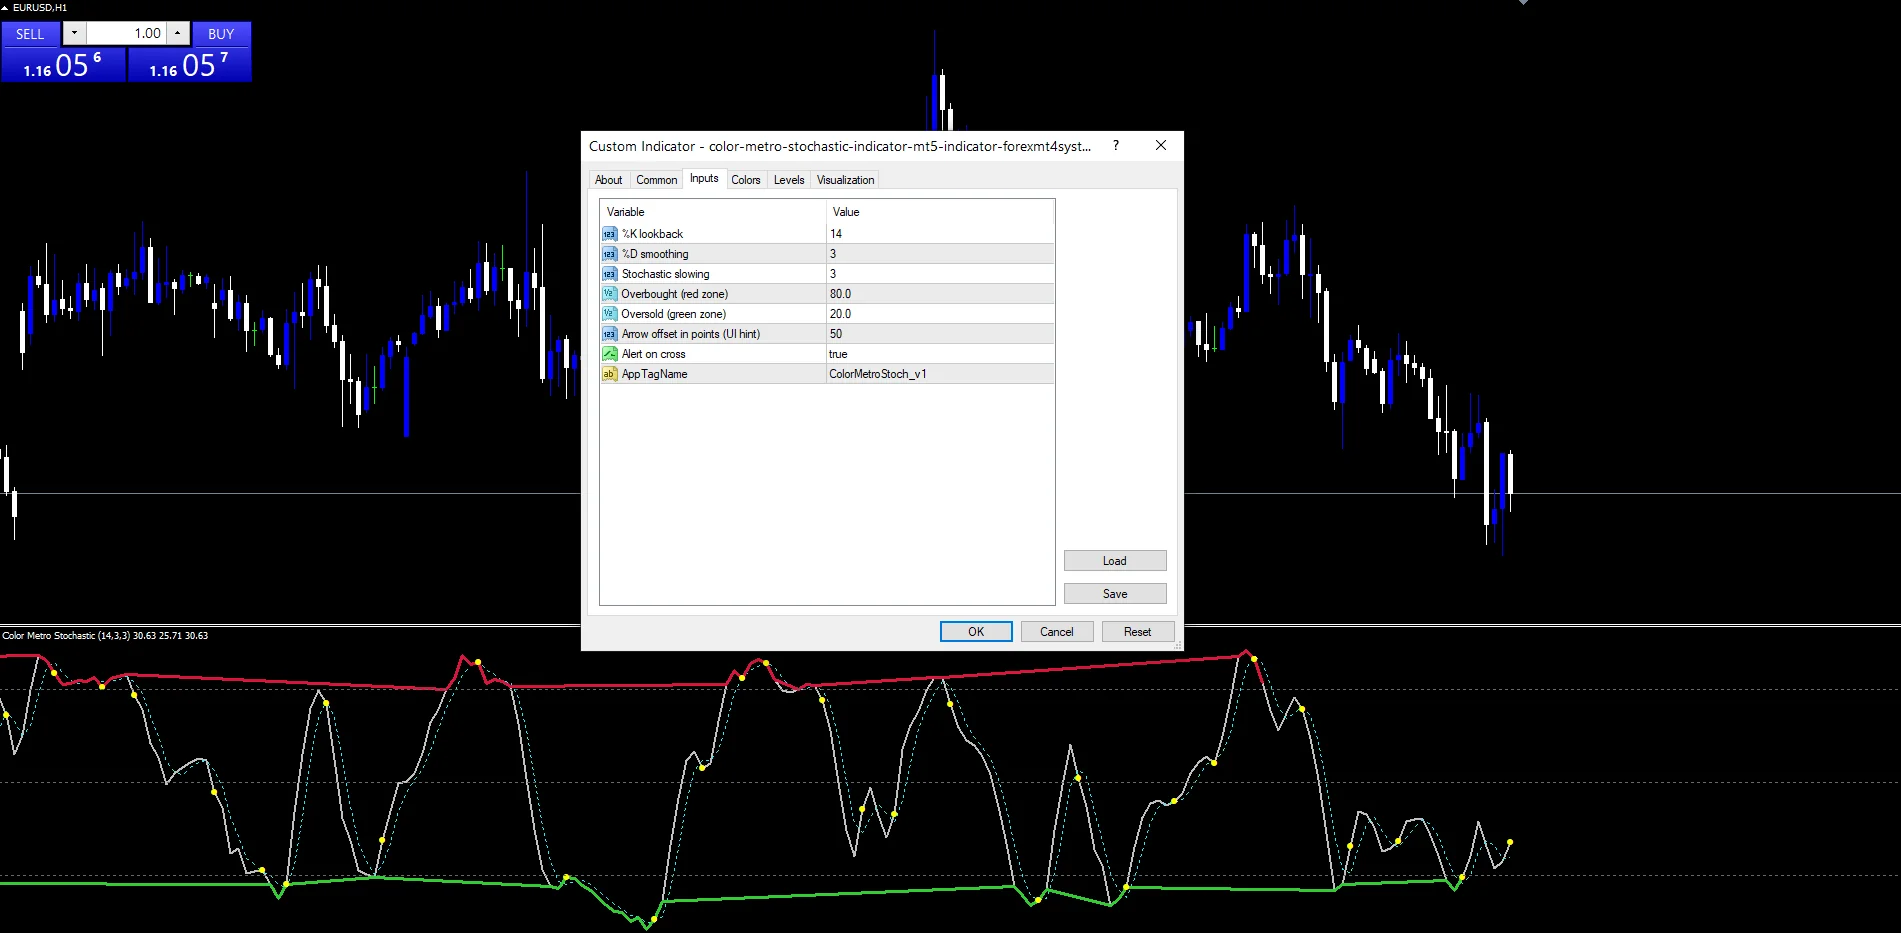This screenshot has width=1901, height=933.
Task: Click the sell price 1.16 05 tile
Action: (63, 65)
